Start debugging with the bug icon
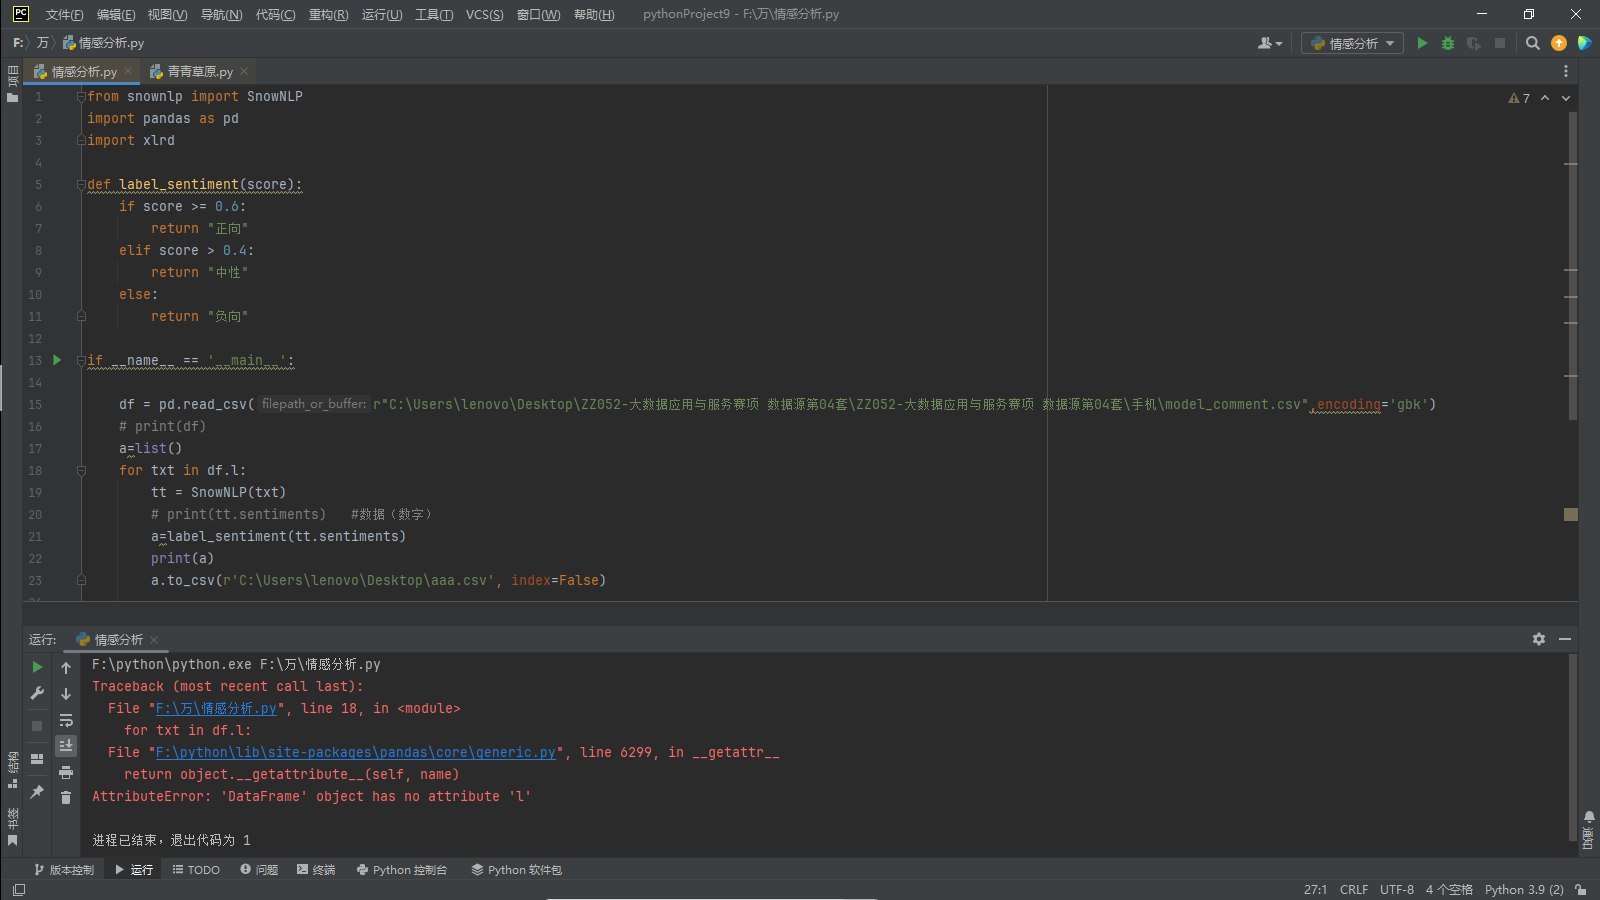 [1447, 43]
